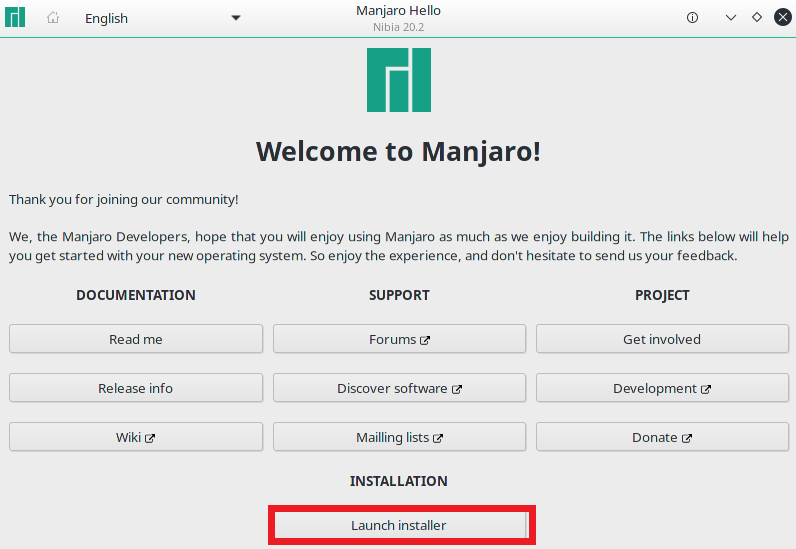Open Discover software link
Screen dimensions: 796x549
pos(399,388)
